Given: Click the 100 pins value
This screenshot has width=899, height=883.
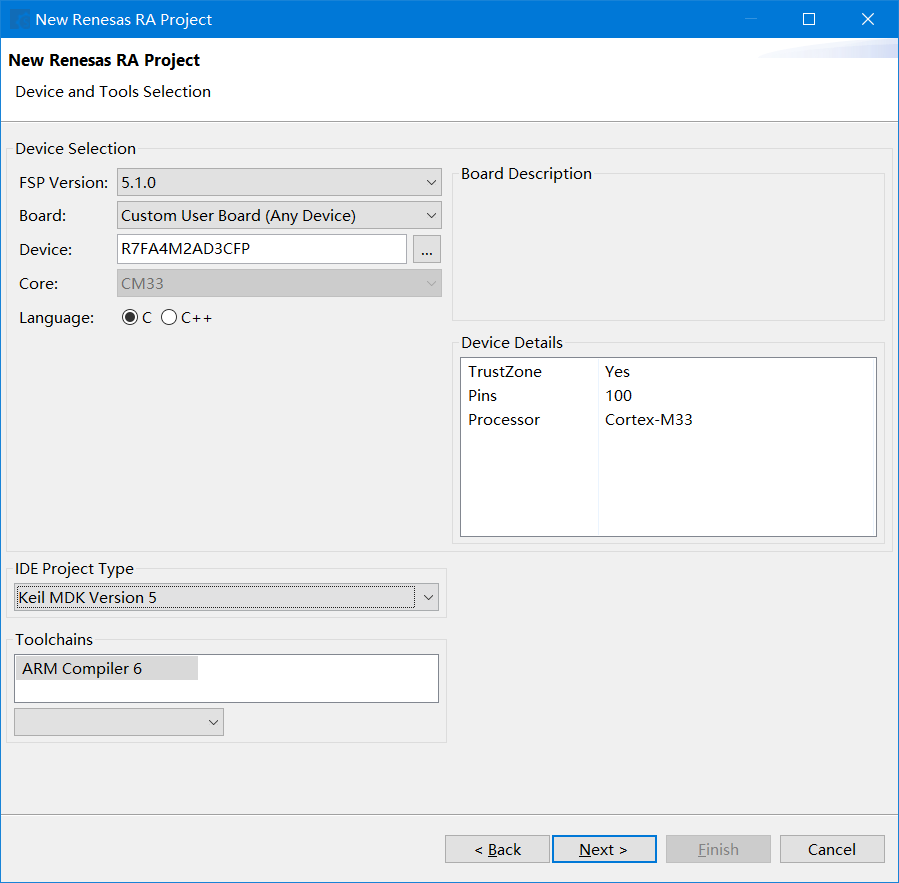Looking at the screenshot, I should coord(618,396).
